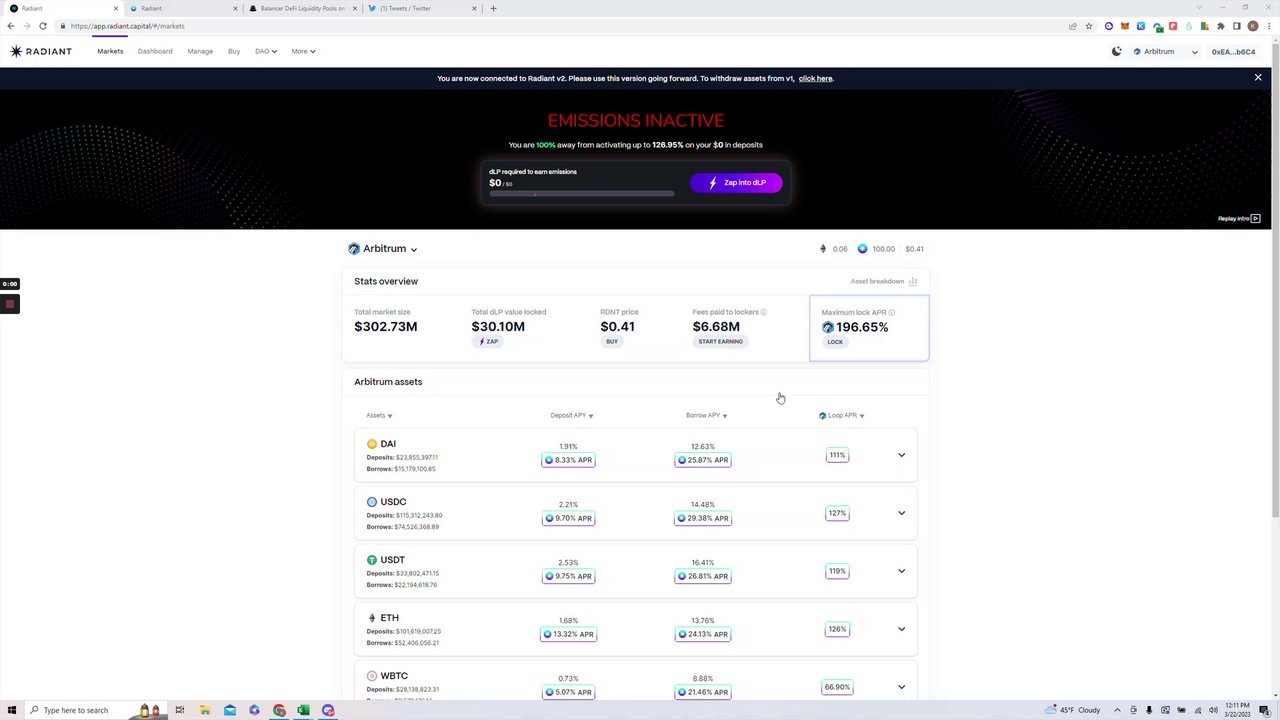The width and height of the screenshot is (1280, 720).
Task: Sort by the Assets column
Action: tap(379, 415)
